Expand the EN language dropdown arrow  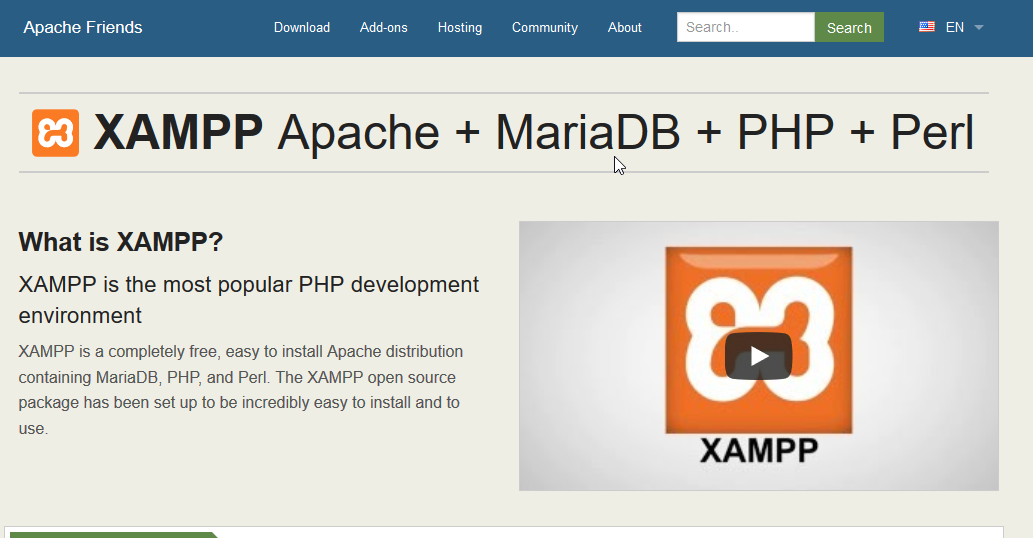point(978,28)
